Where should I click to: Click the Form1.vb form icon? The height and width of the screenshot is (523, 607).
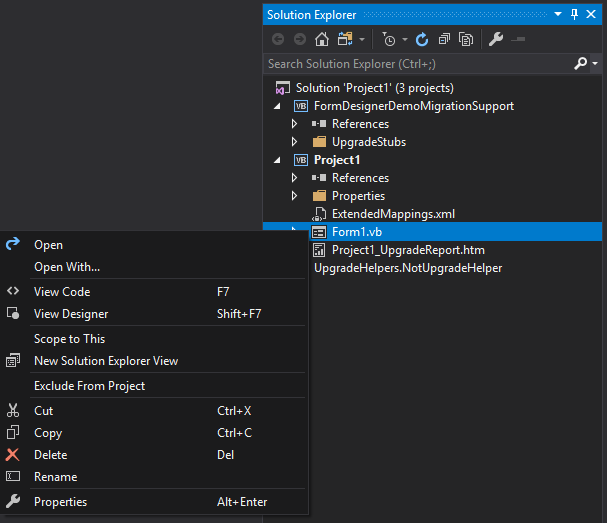319,232
